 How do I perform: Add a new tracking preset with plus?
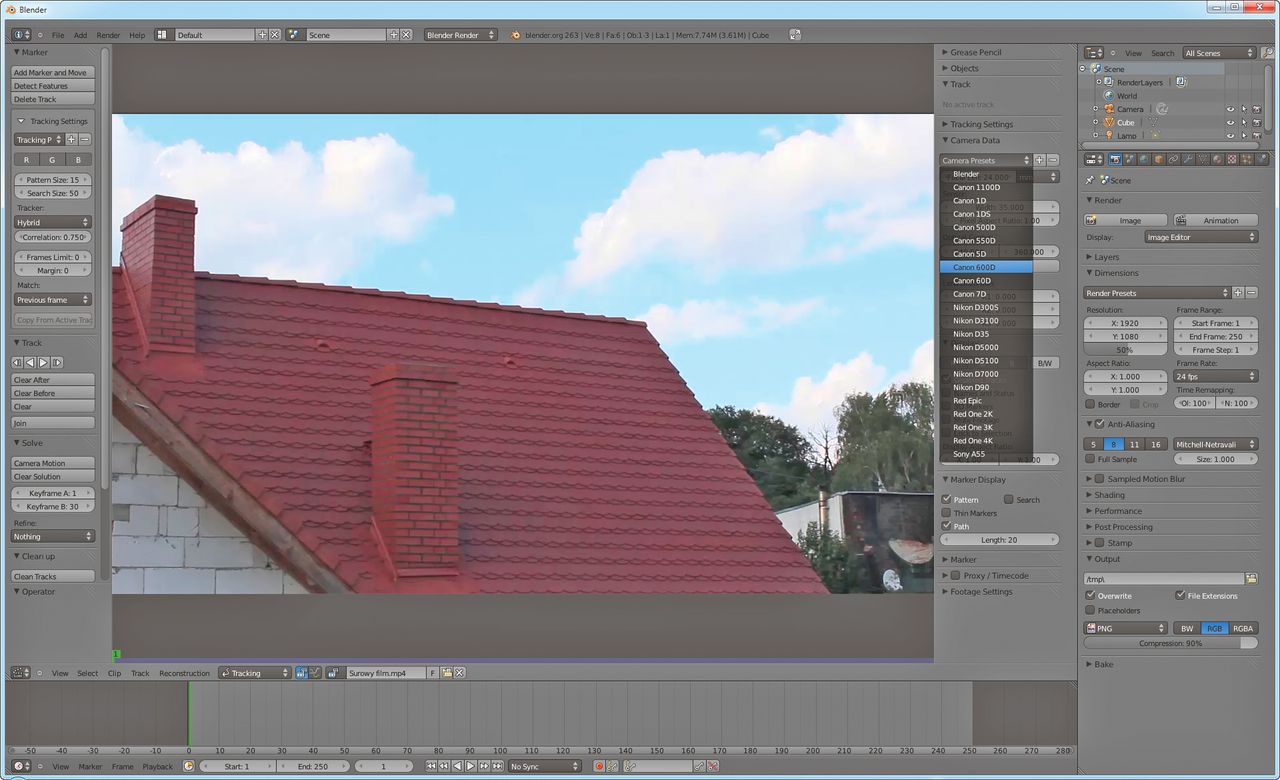71,140
